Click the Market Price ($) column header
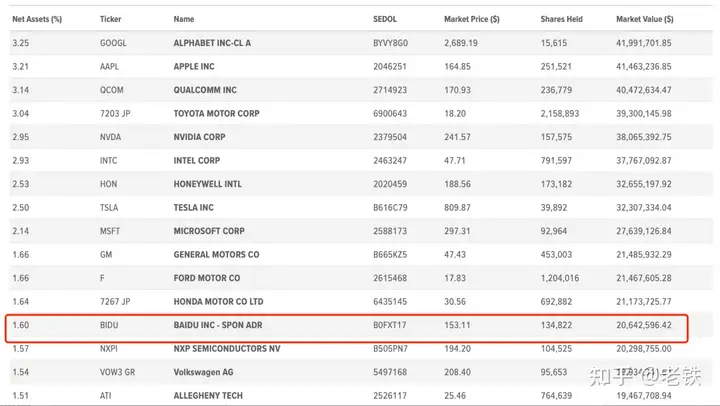The width and height of the screenshot is (720, 406). click(x=472, y=19)
